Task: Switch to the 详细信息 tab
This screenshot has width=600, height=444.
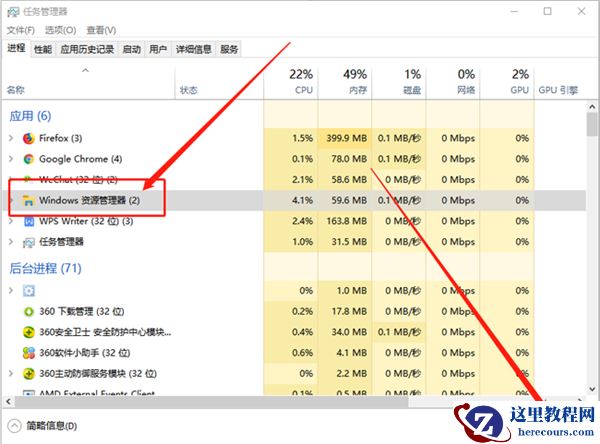Action: [194, 49]
